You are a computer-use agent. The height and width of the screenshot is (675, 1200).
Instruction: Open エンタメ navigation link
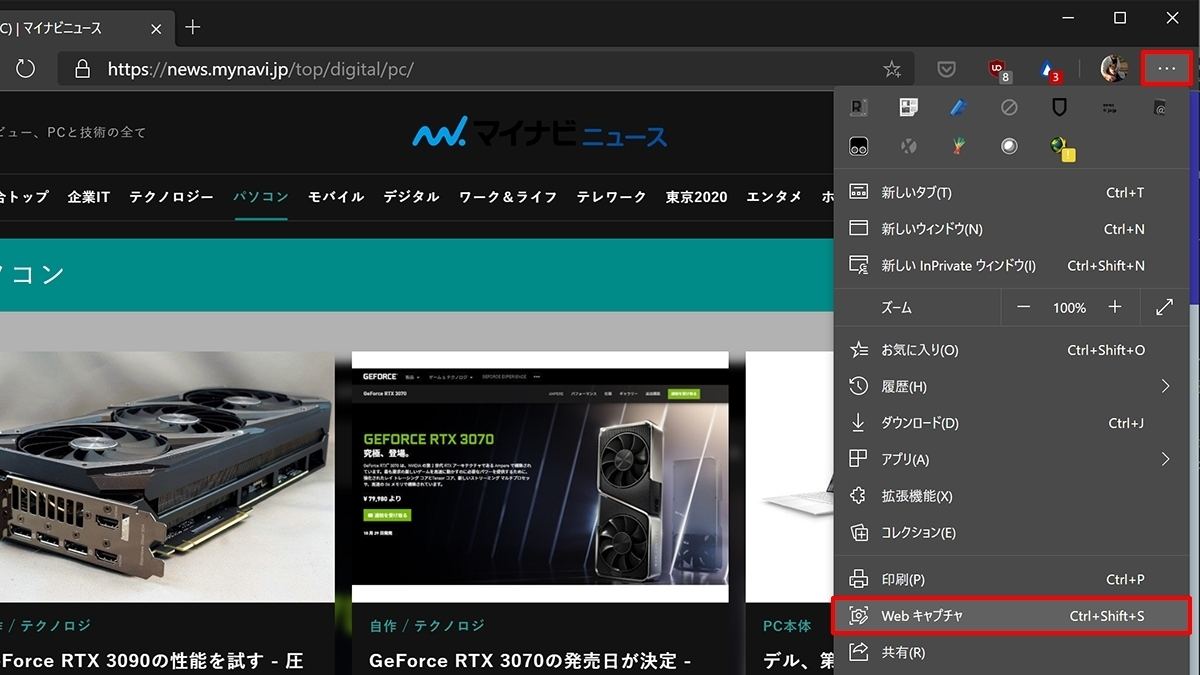(x=774, y=197)
